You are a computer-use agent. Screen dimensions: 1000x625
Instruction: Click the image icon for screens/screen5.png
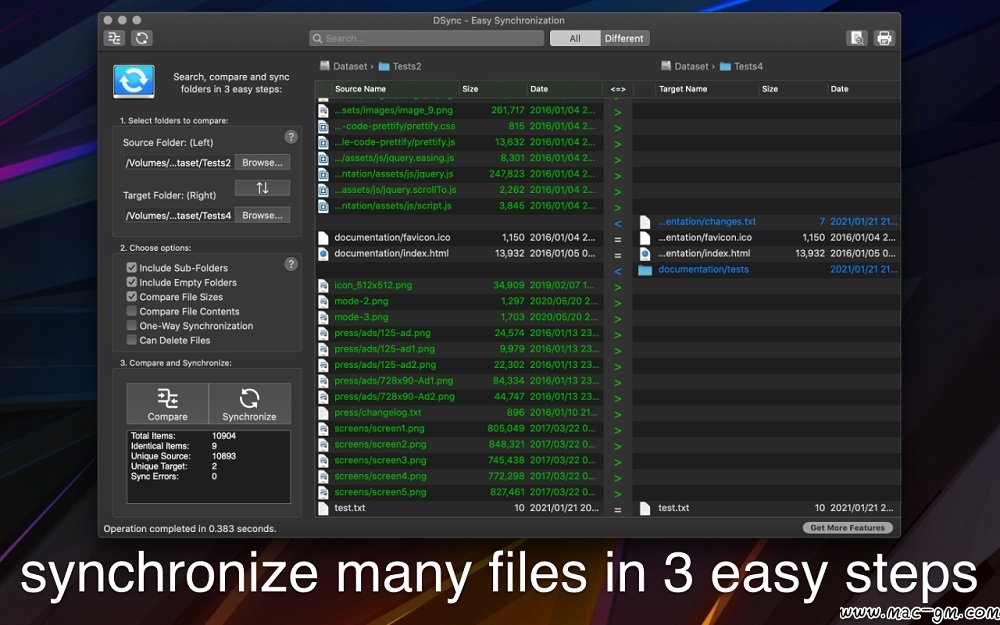[x=323, y=492]
